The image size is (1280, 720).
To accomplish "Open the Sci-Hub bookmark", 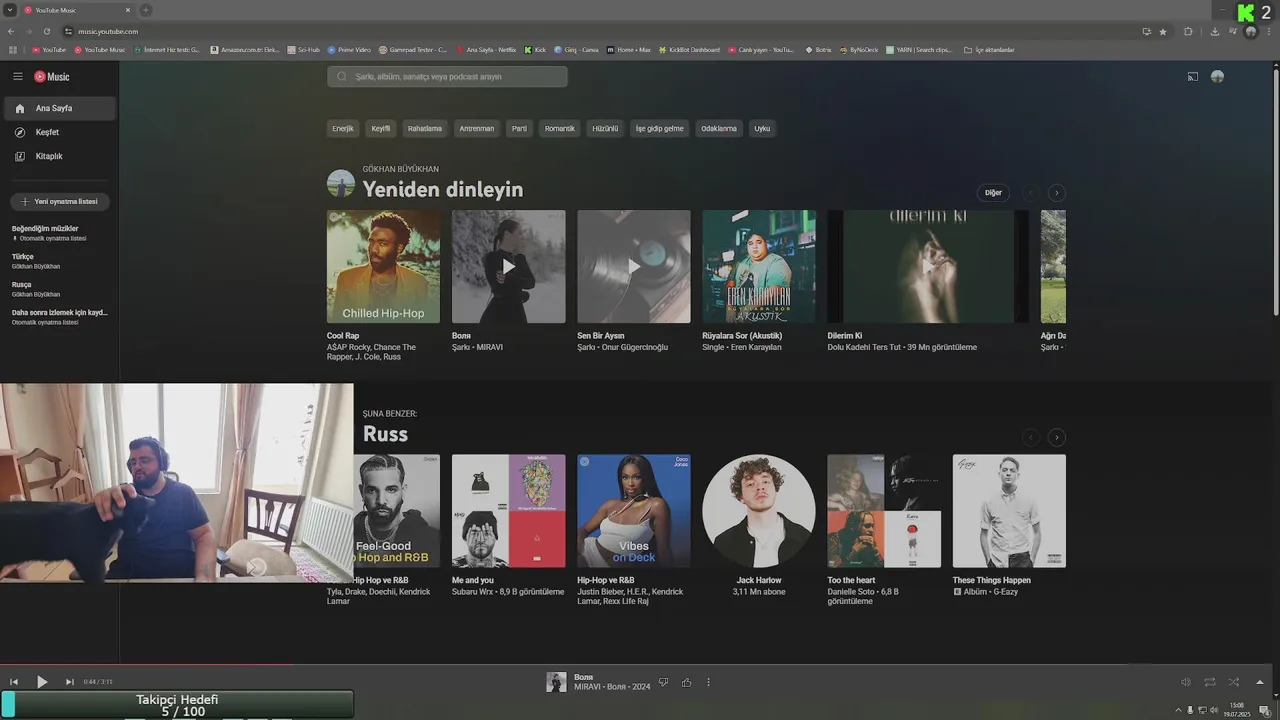I will 303,49.
